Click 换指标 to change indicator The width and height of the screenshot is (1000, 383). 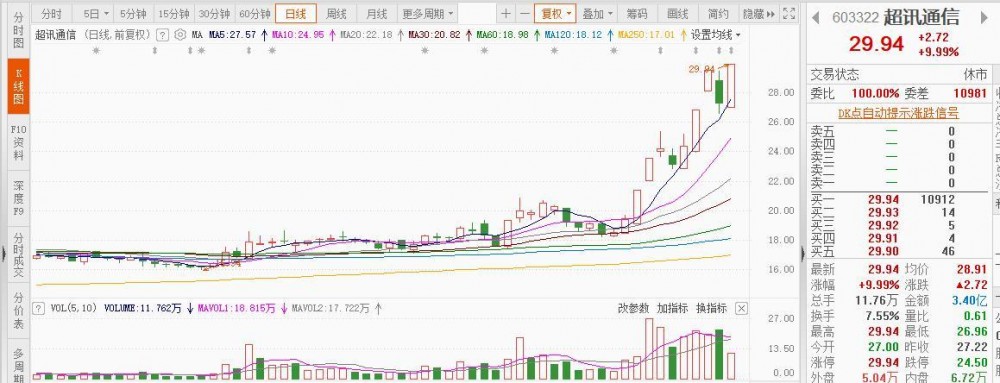pyautogui.click(x=711, y=308)
